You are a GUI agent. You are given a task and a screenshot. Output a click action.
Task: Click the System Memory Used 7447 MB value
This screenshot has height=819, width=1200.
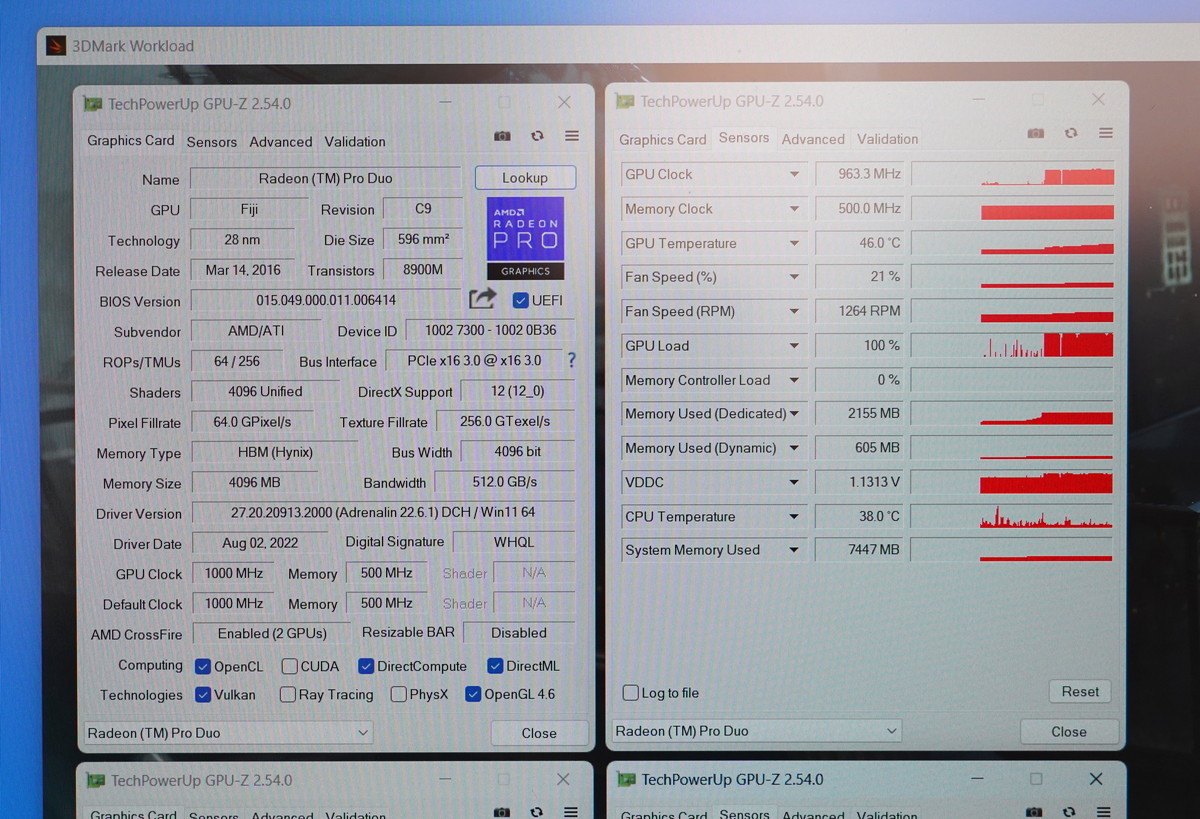click(x=860, y=550)
